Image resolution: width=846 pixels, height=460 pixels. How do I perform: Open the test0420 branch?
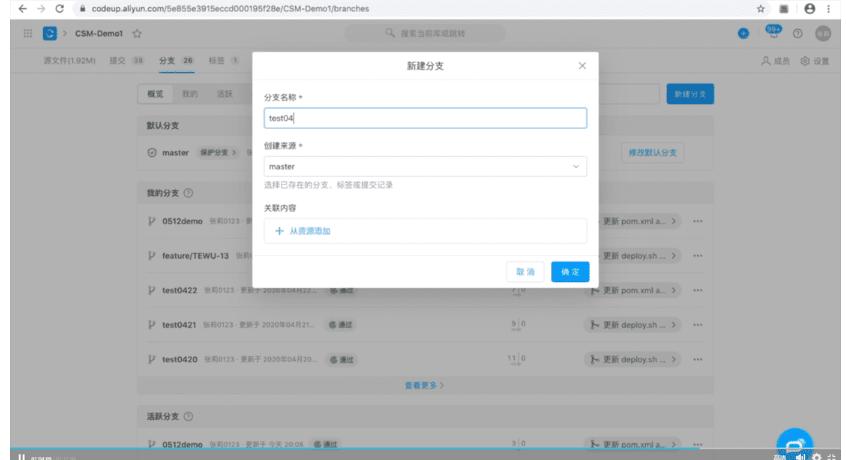pos(180,359)
